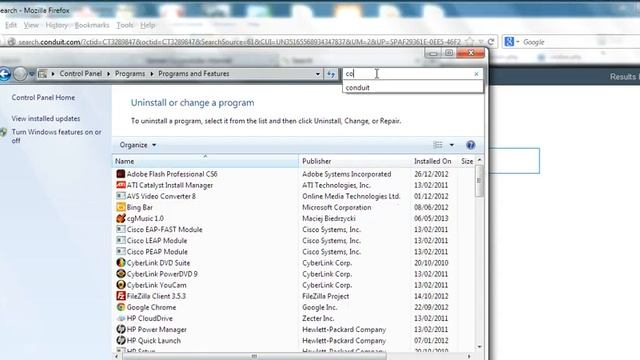
Task: Open the Firefox Bookmarks menu
Action: pos(92,25)
